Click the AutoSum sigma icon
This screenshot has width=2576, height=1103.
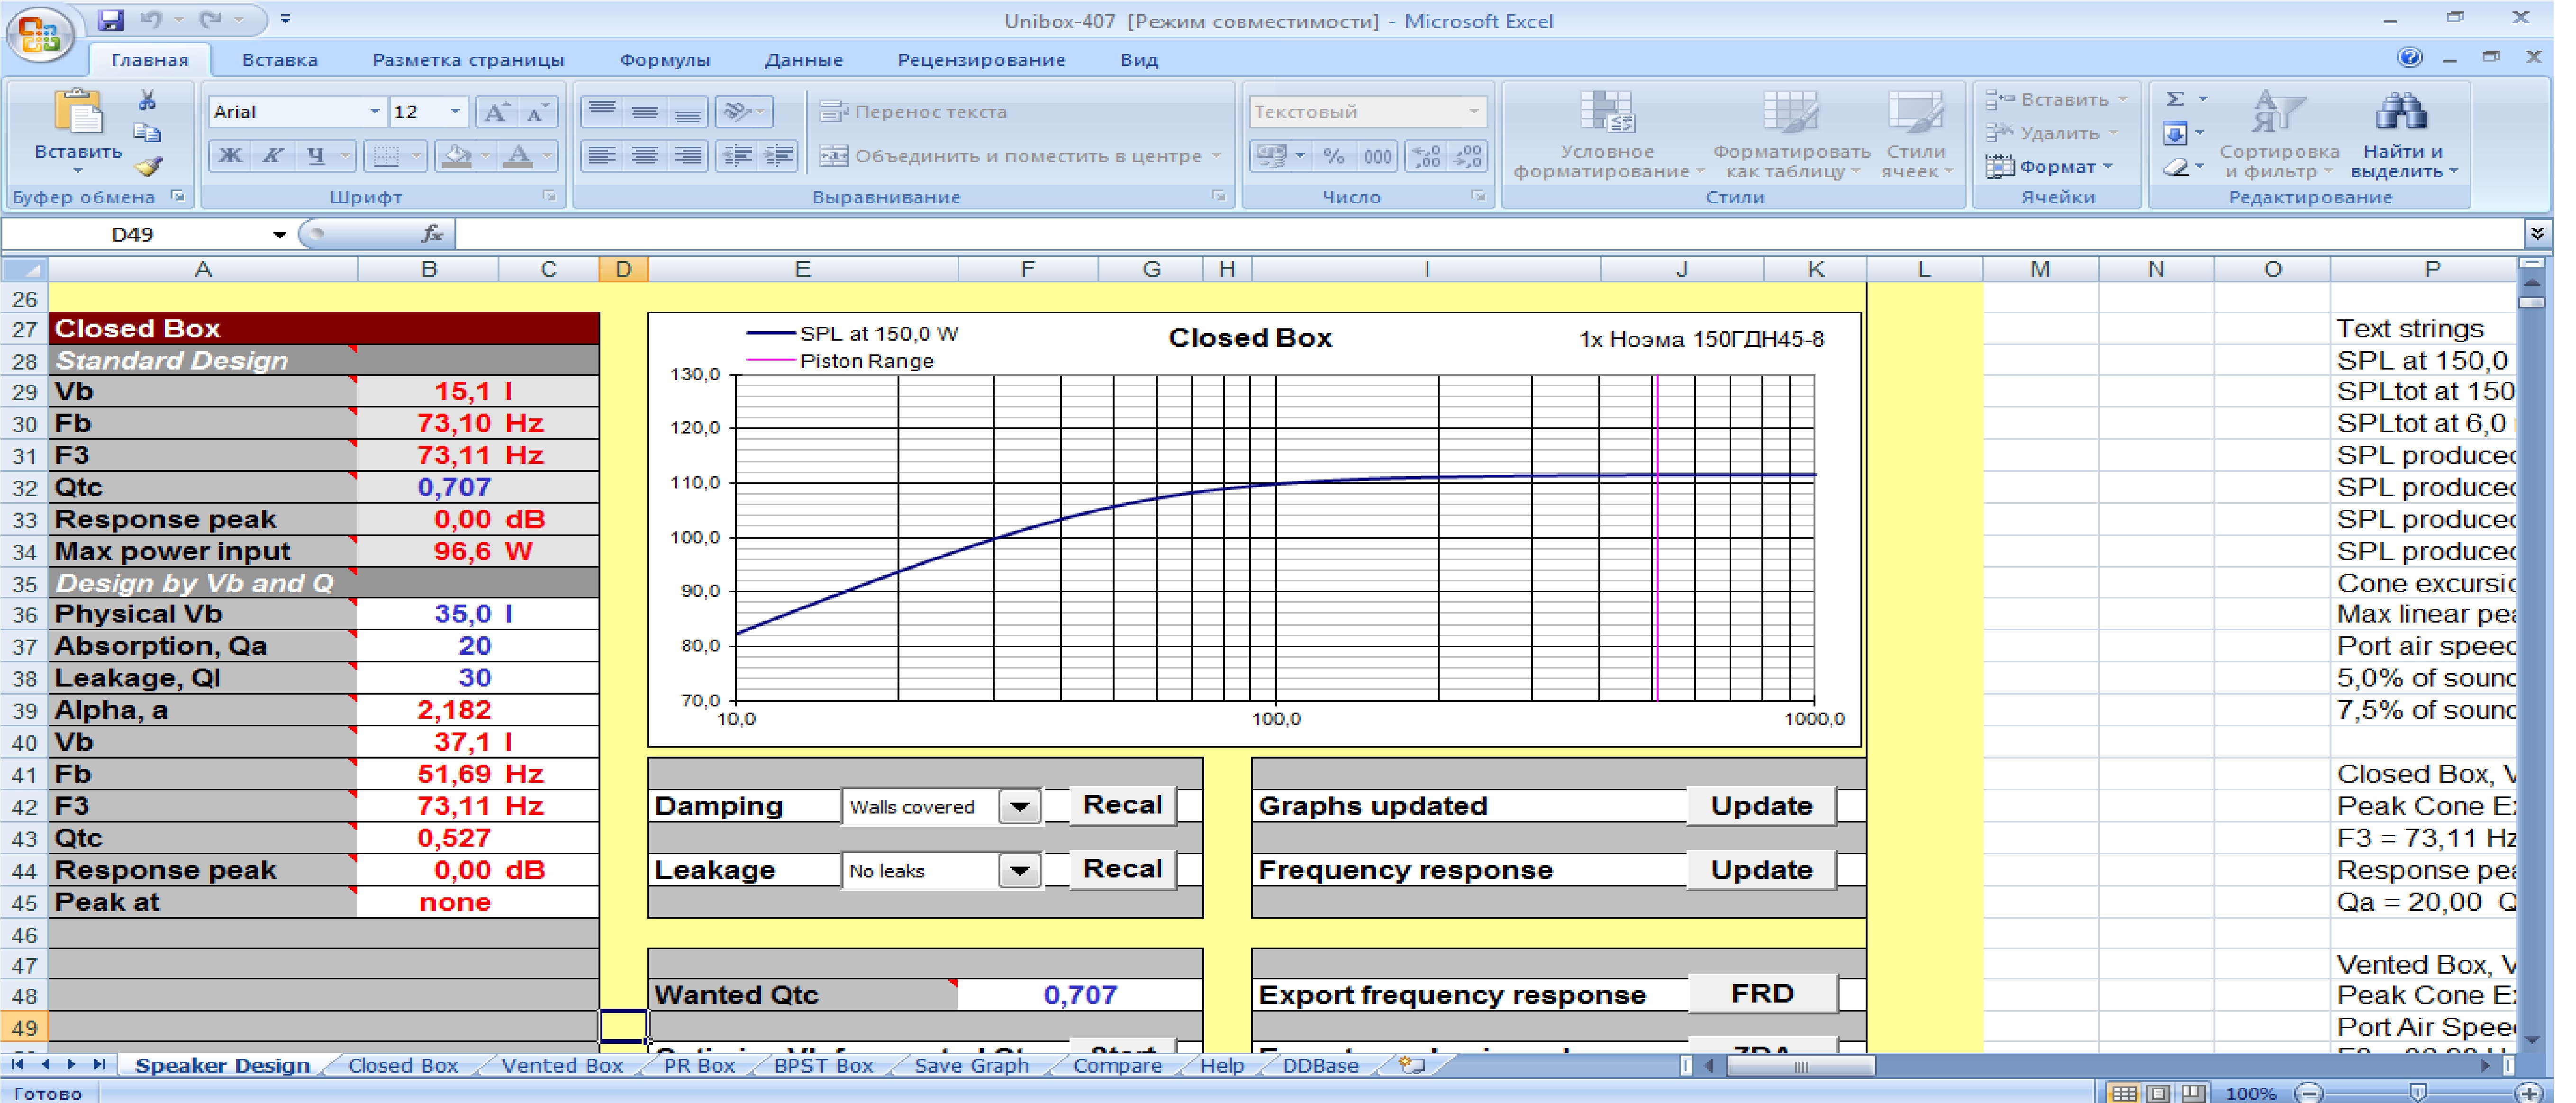2175,99
